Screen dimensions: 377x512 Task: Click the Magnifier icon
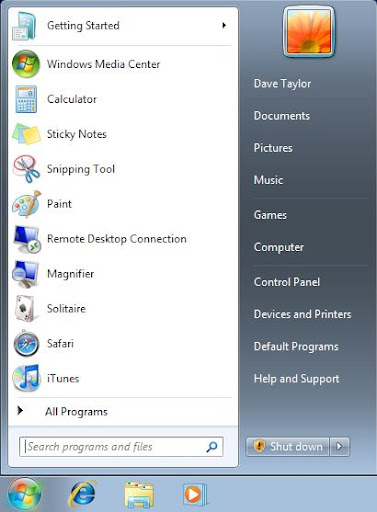26,274
